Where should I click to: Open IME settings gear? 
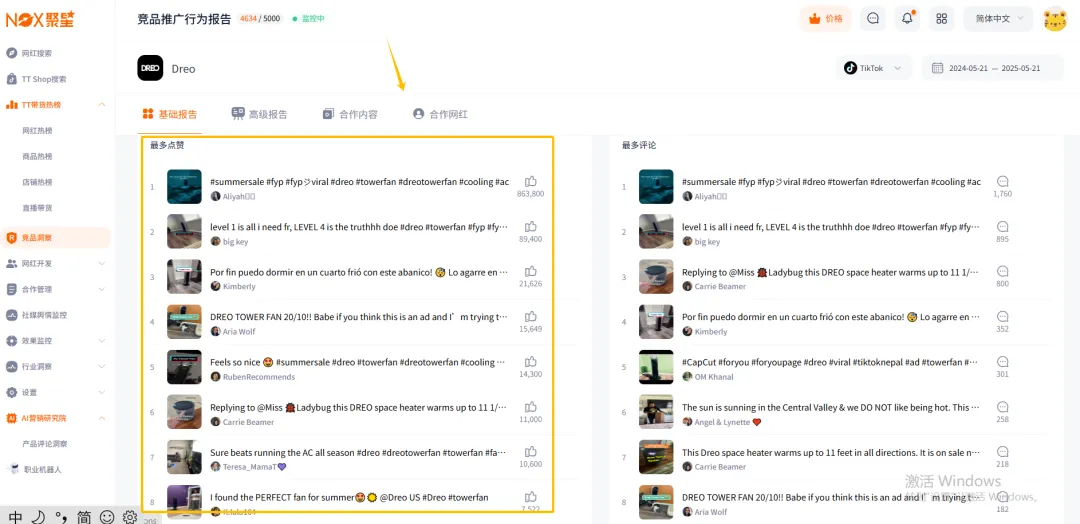(x=129, y=517)
